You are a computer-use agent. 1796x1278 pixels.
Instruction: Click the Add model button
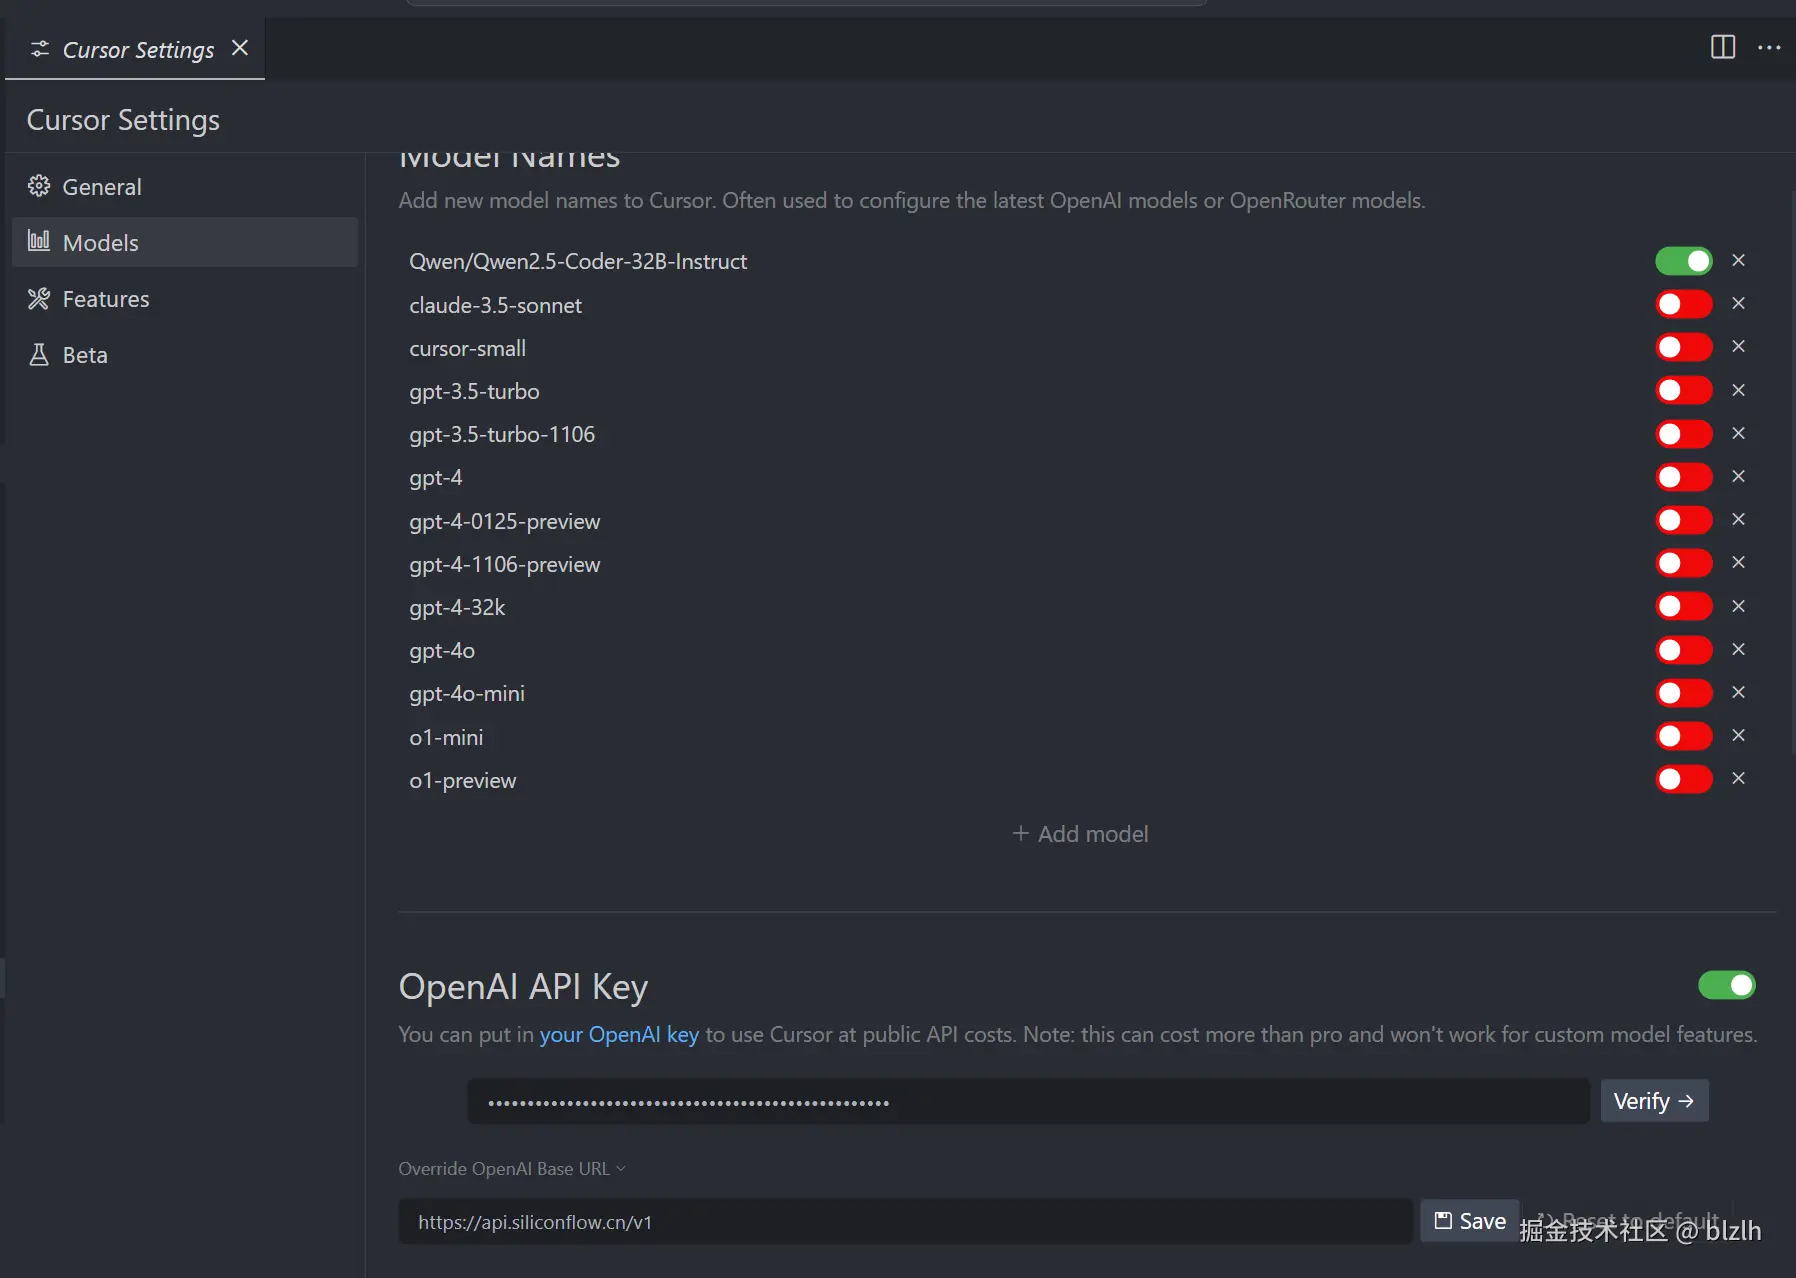pos(1080,834)
